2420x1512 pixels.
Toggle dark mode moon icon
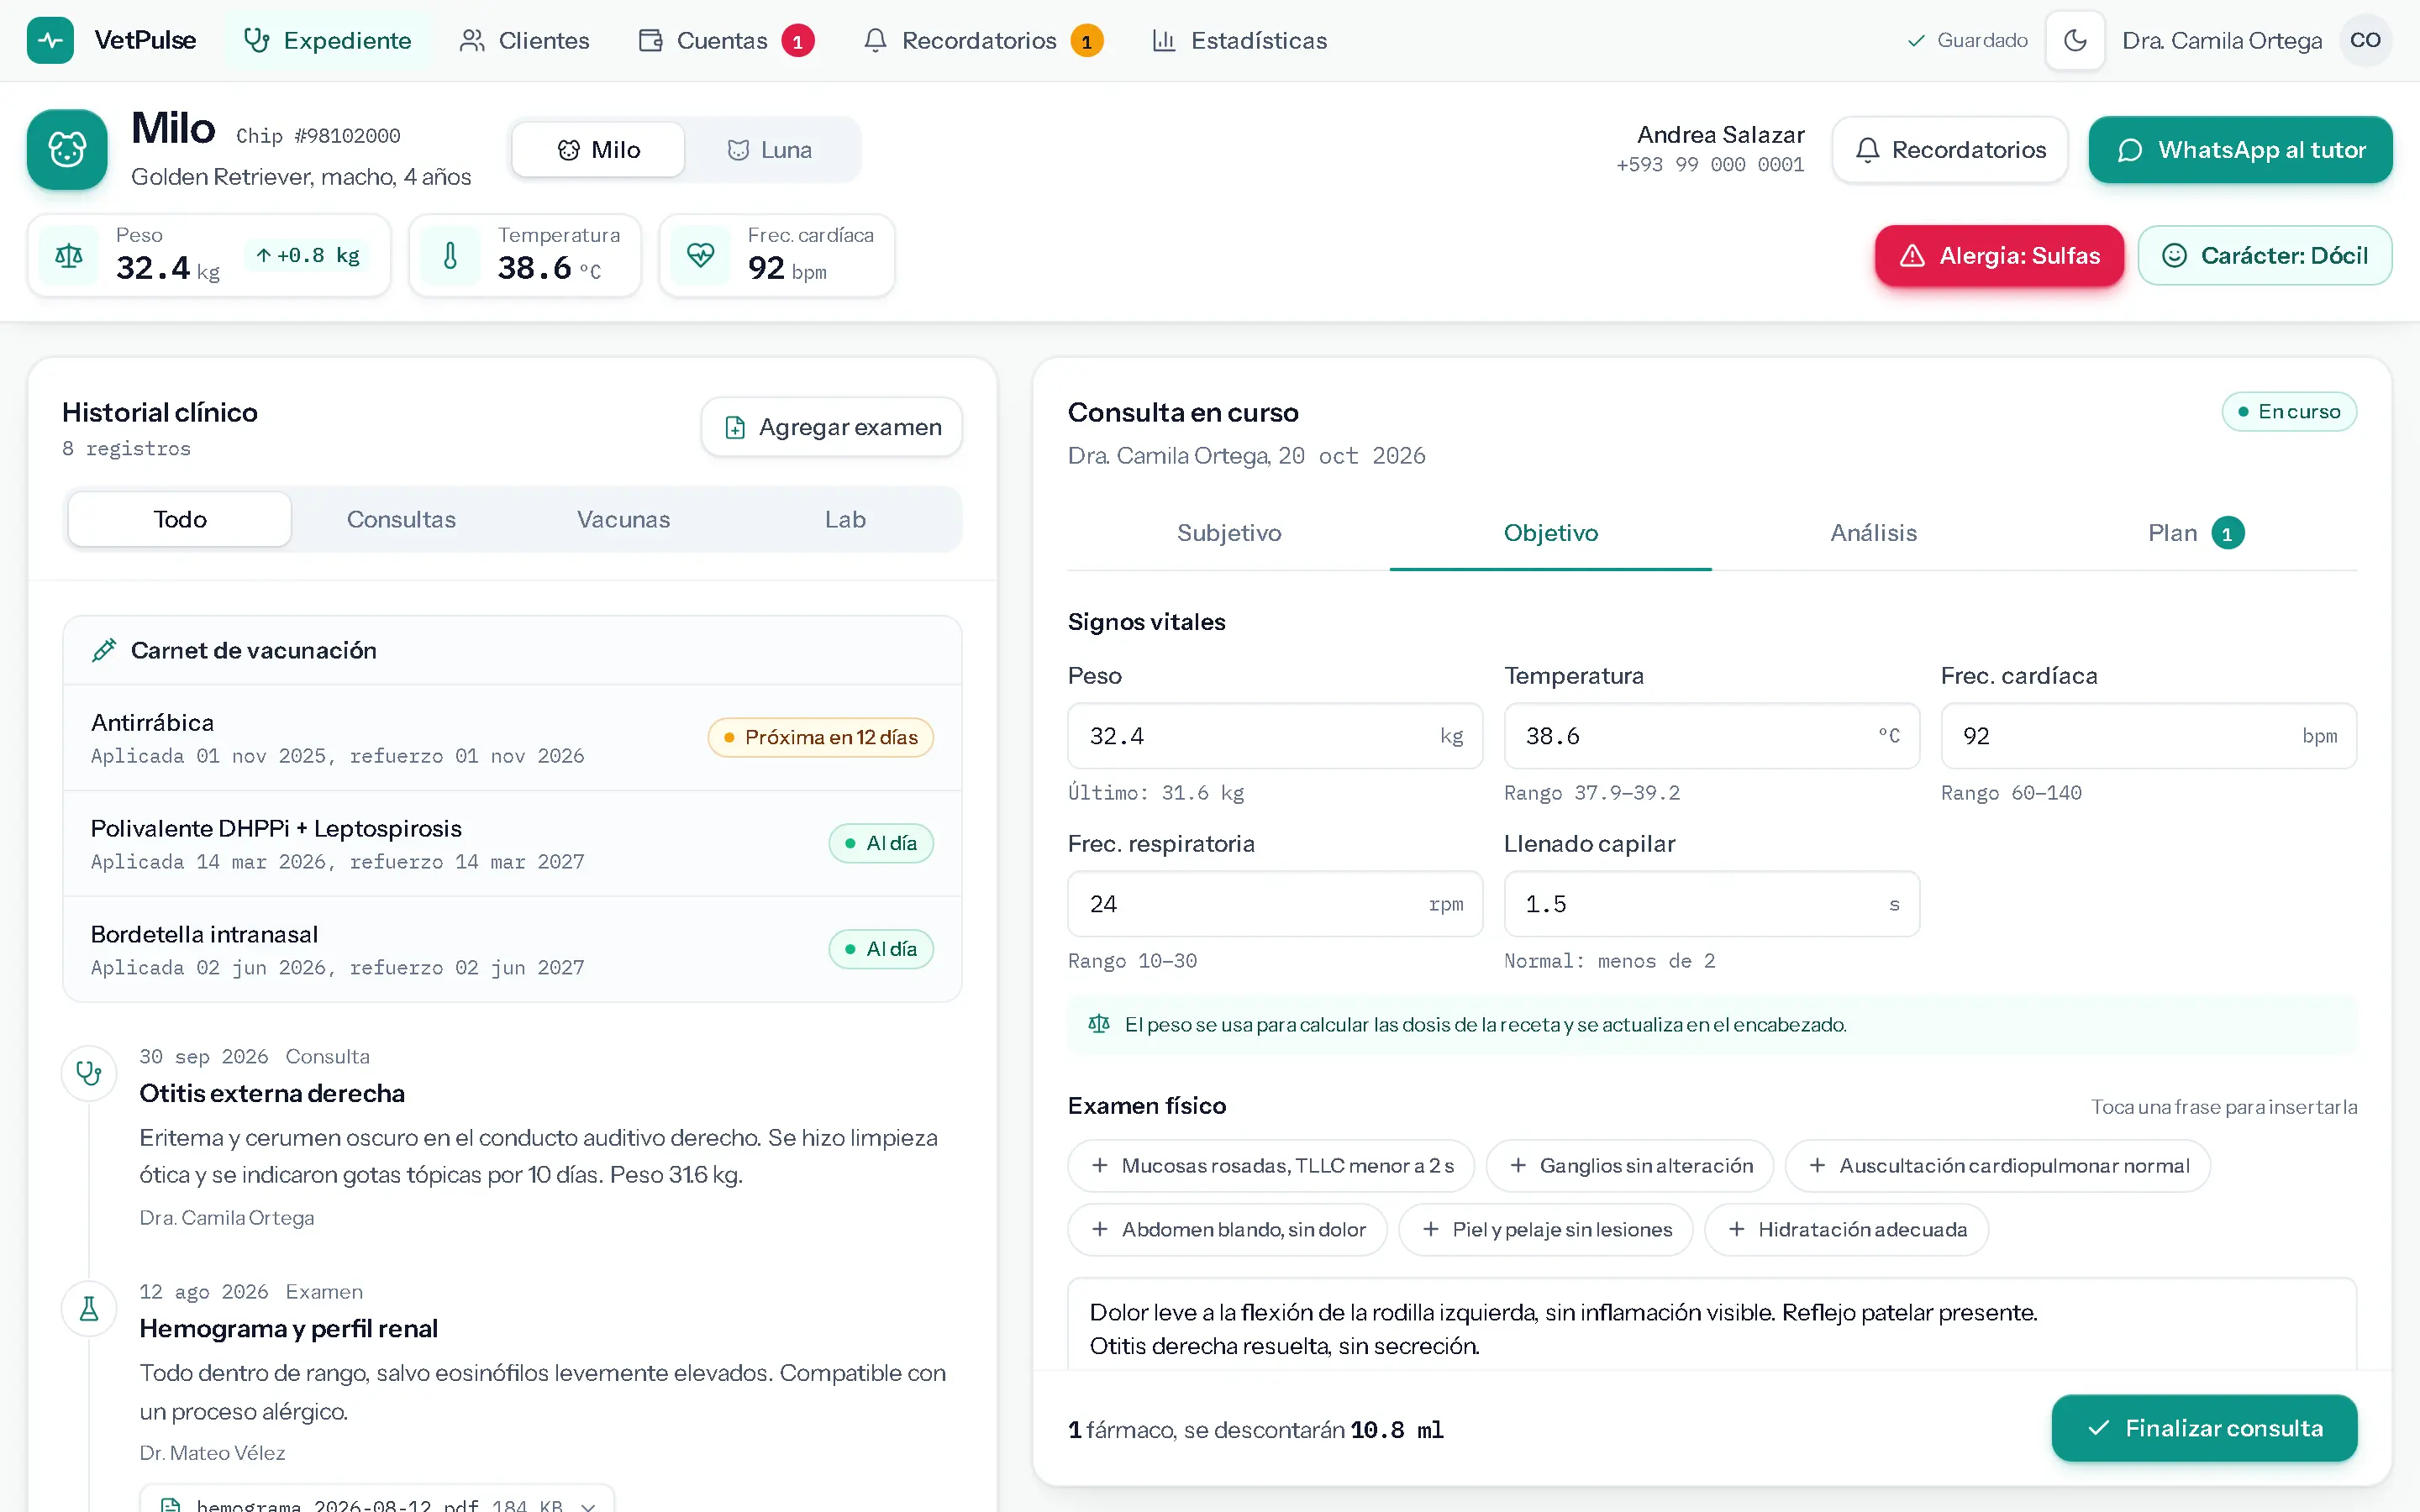(x=2075, y=40)
